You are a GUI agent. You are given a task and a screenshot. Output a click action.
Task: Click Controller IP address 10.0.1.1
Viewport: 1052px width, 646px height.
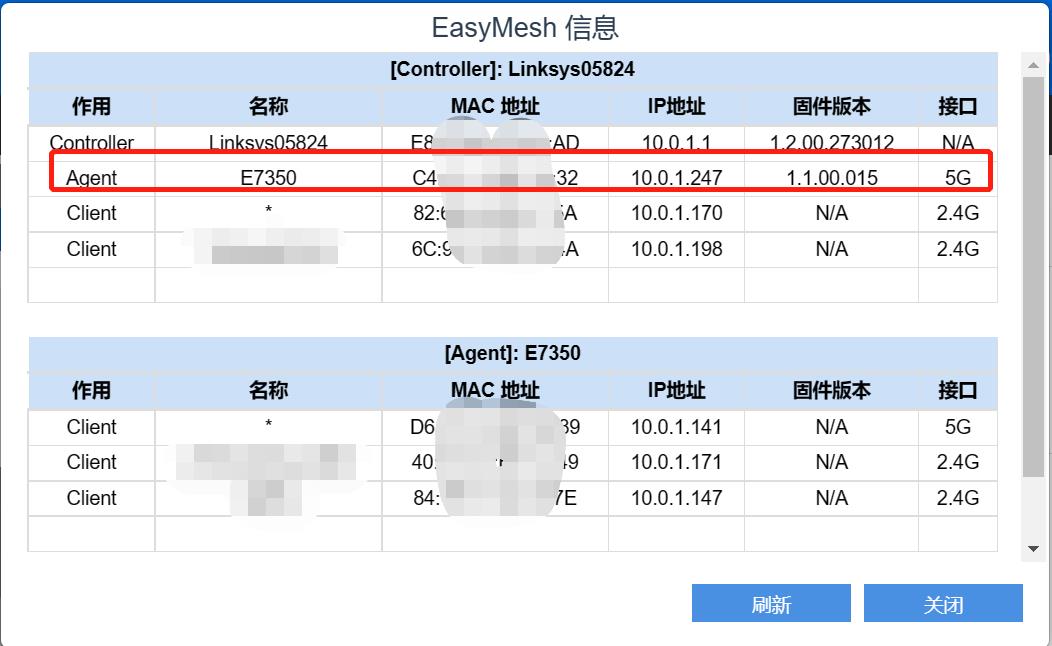[x=676, y=143]
